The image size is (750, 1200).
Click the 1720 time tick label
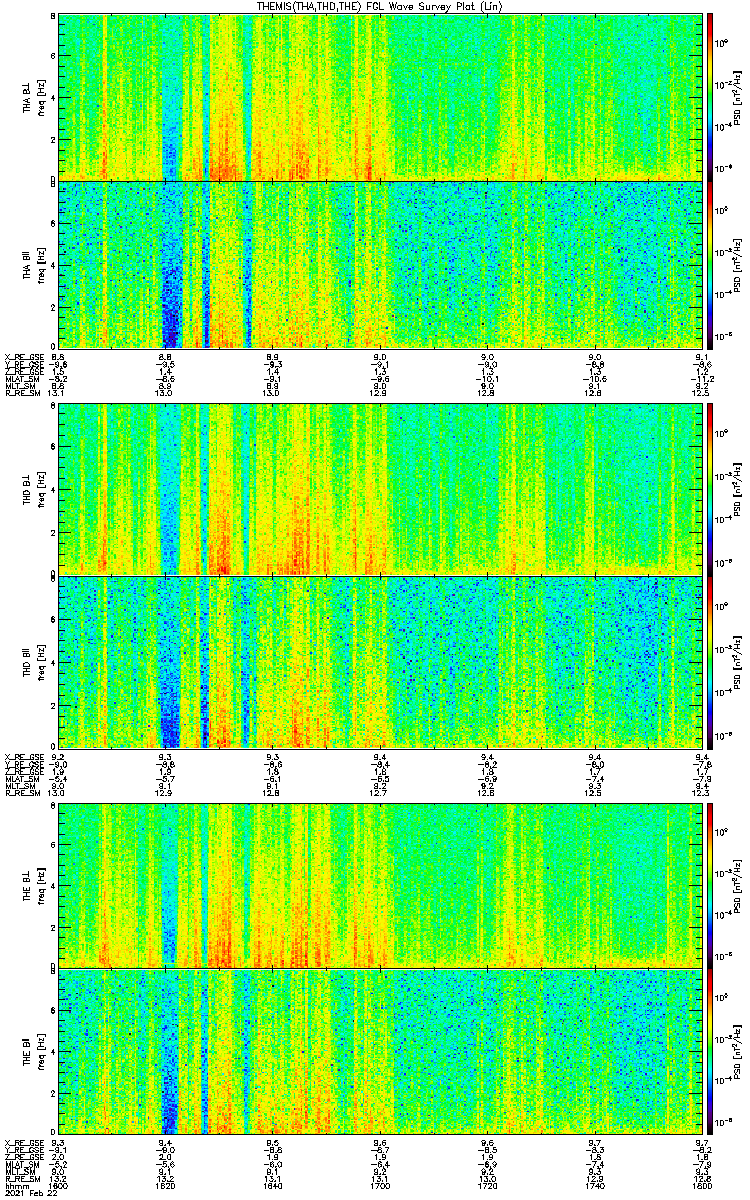coord(487,1186)
